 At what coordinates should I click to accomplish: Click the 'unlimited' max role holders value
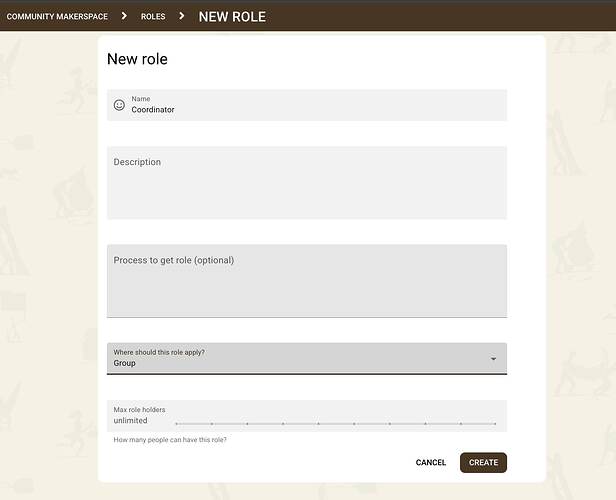point(130,421)
